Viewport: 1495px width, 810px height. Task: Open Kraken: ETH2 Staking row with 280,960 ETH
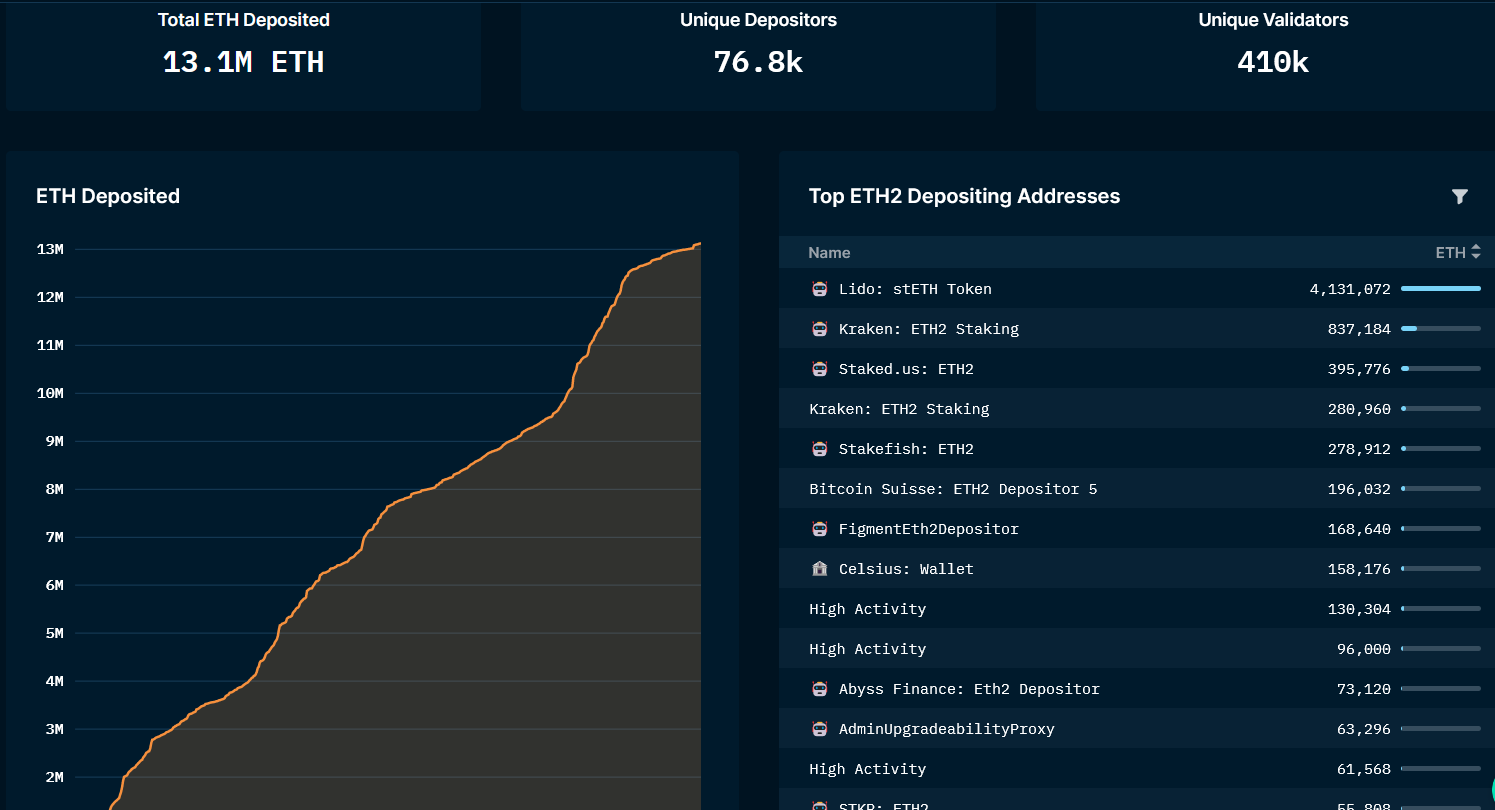[899, 409]
